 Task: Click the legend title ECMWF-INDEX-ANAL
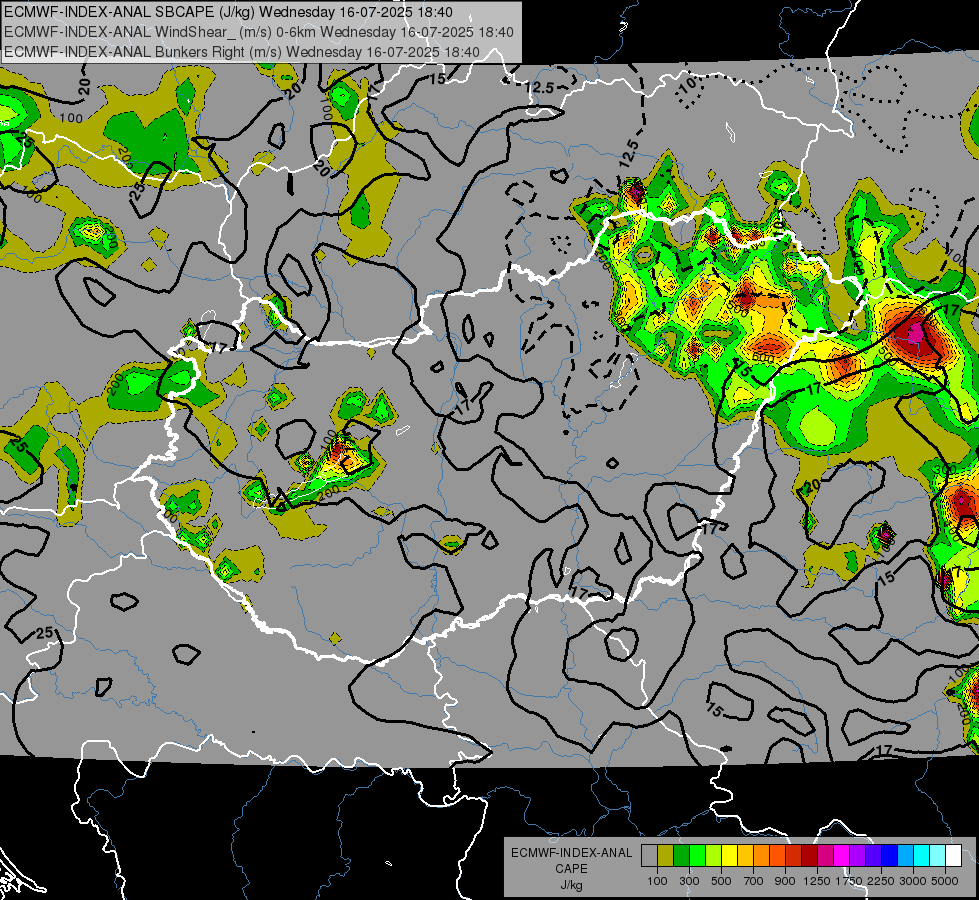pyautogui.click(x=571, y=853)
